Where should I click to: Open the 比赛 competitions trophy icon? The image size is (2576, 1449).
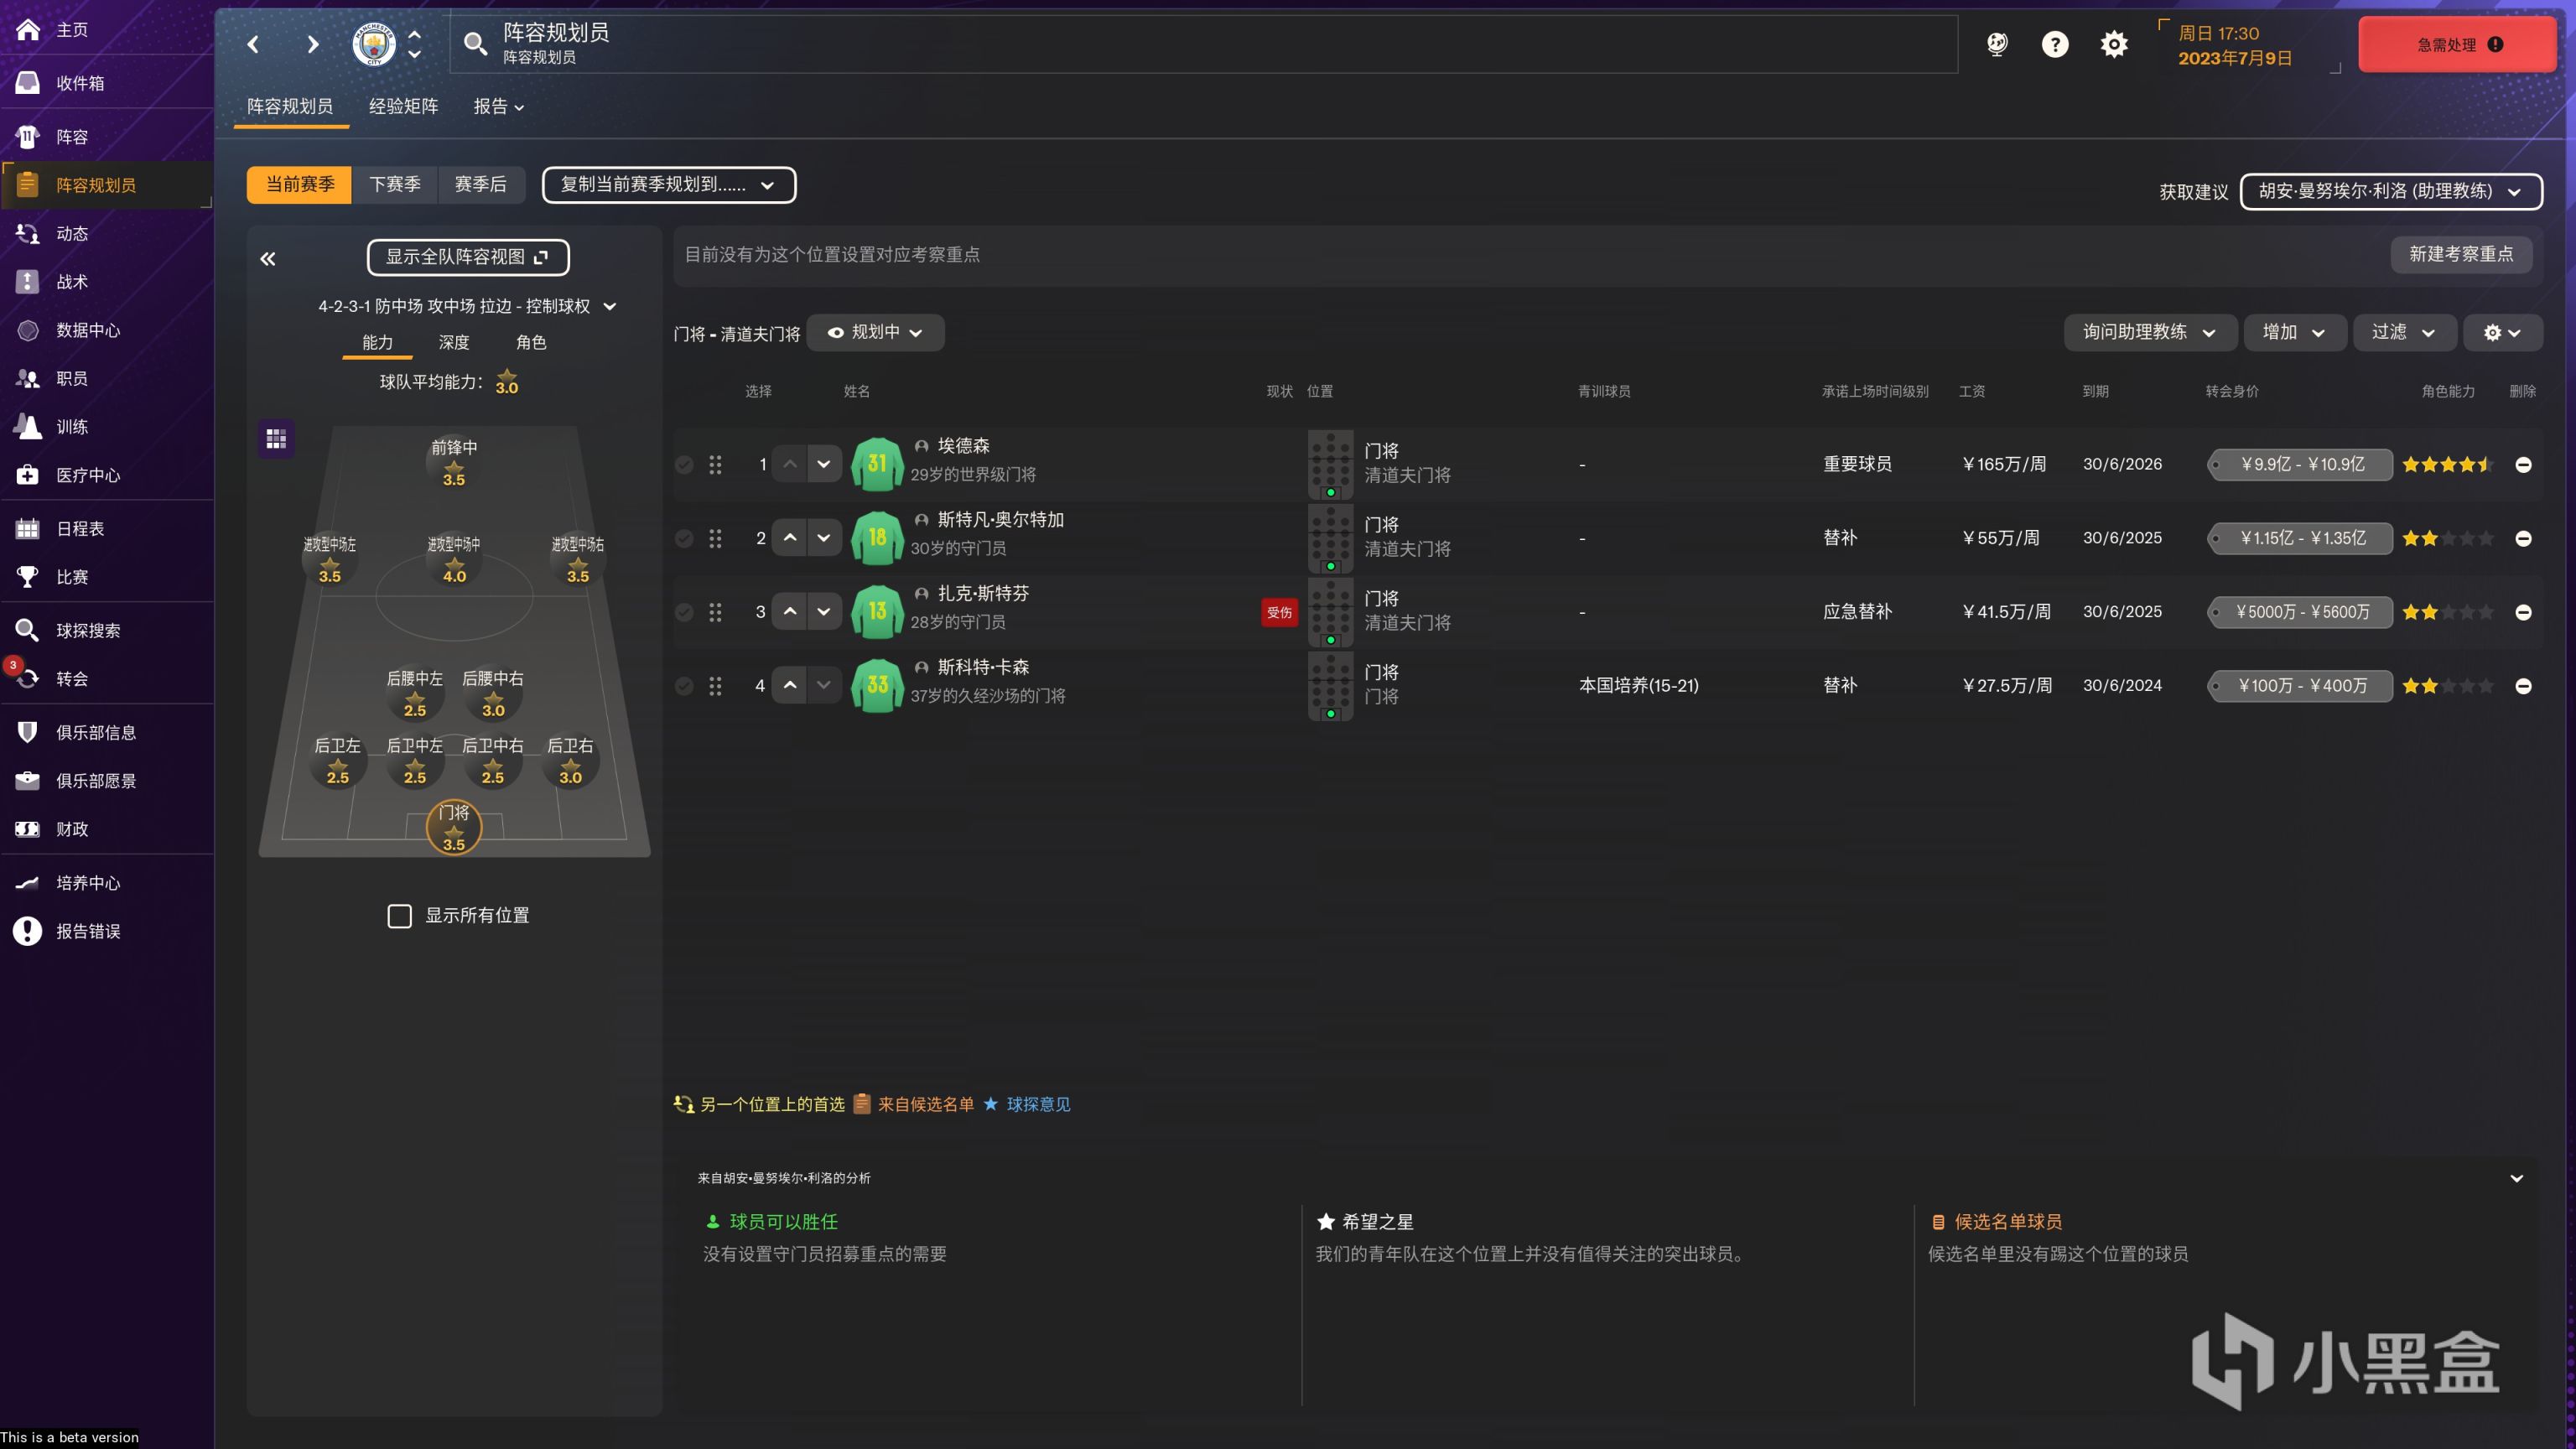pos(28,577)
